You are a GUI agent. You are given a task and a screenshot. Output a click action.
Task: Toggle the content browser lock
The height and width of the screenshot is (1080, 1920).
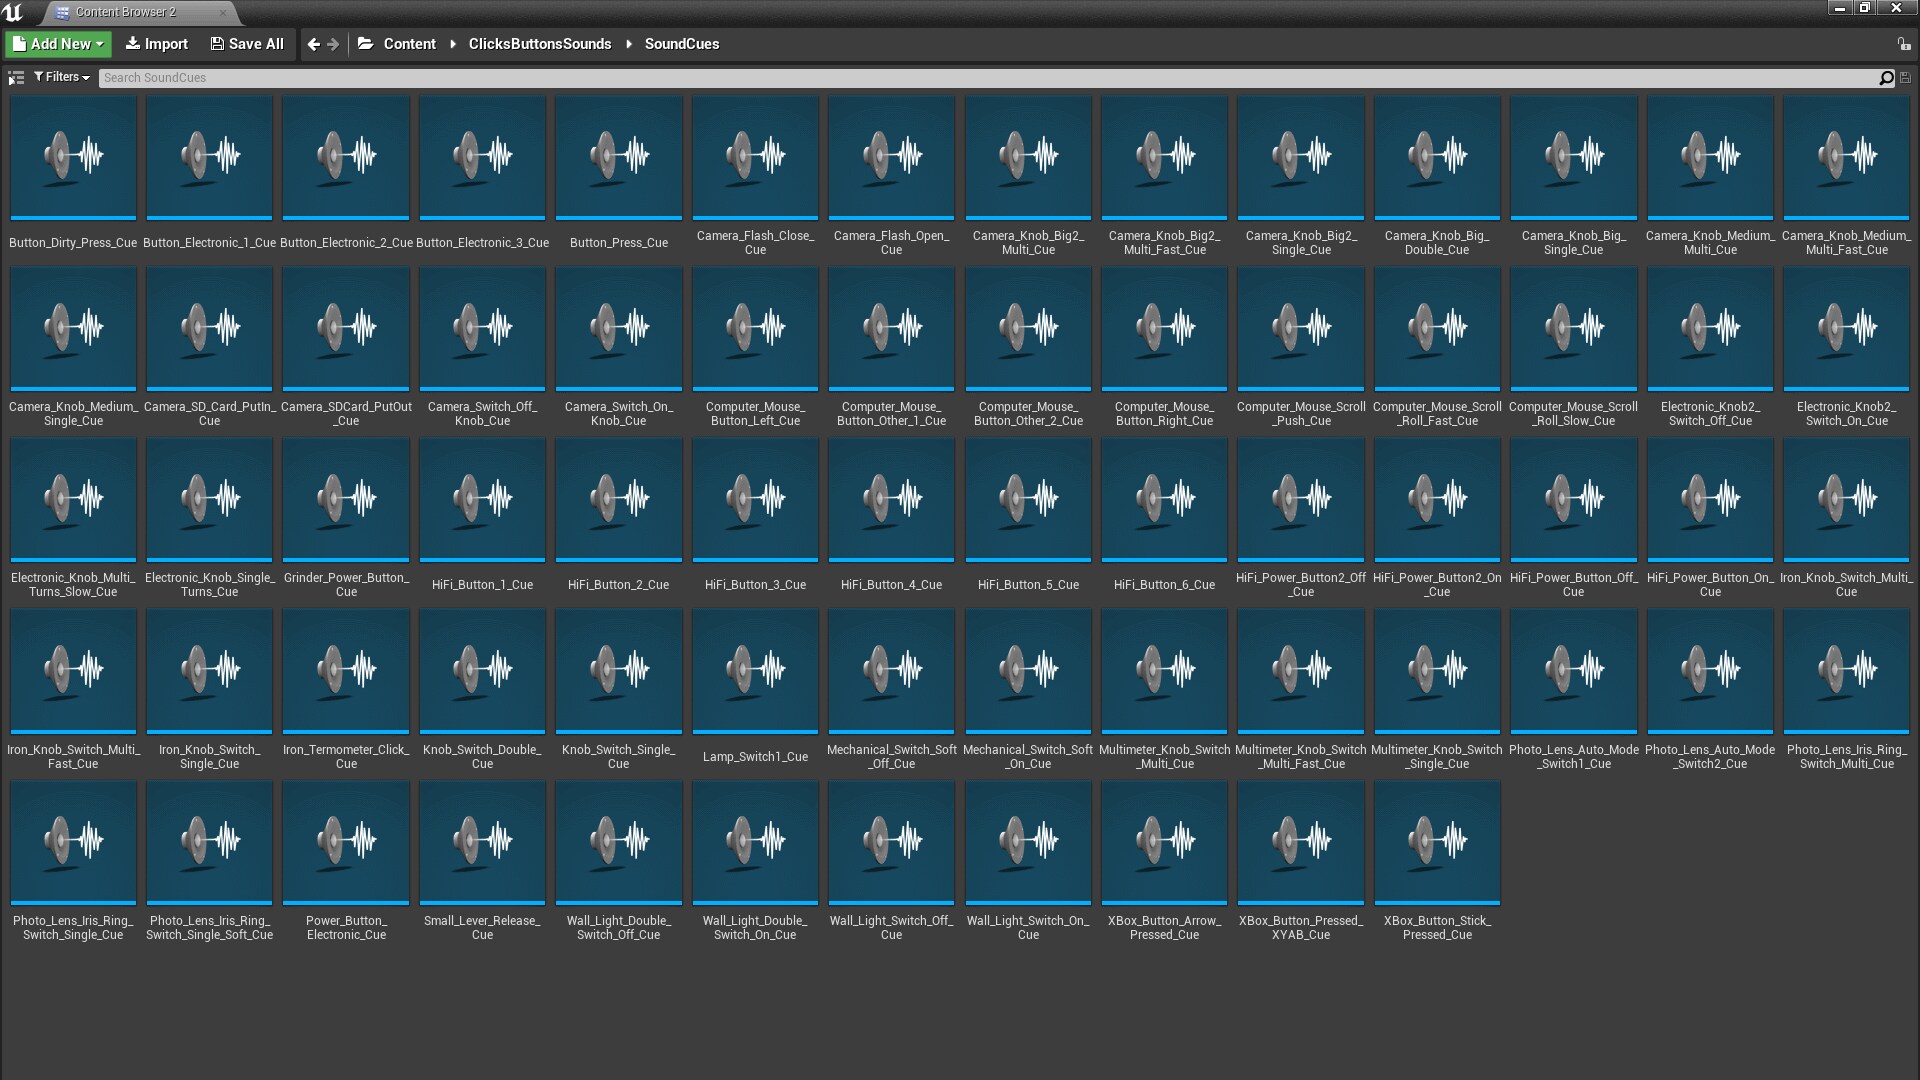coord(1903,44)
